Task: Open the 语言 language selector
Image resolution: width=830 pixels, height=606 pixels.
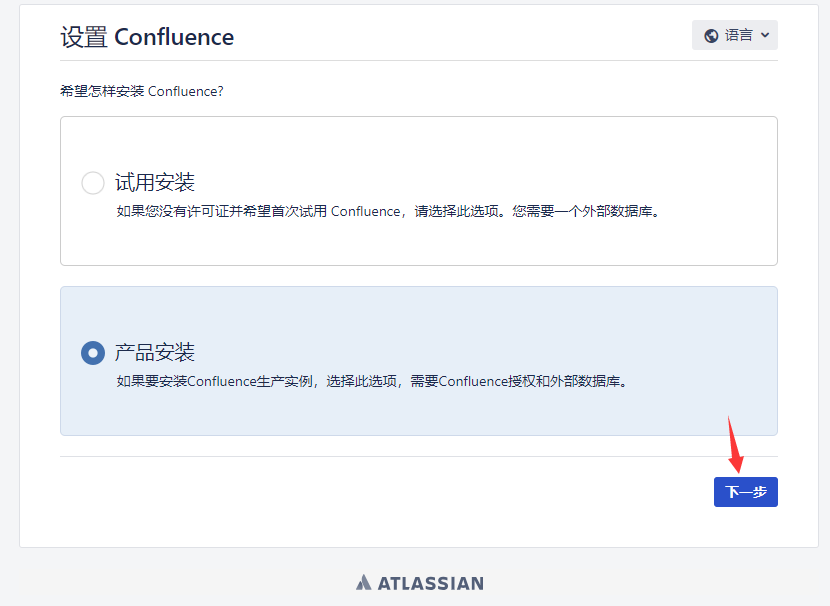Action: tap(735, 35)
